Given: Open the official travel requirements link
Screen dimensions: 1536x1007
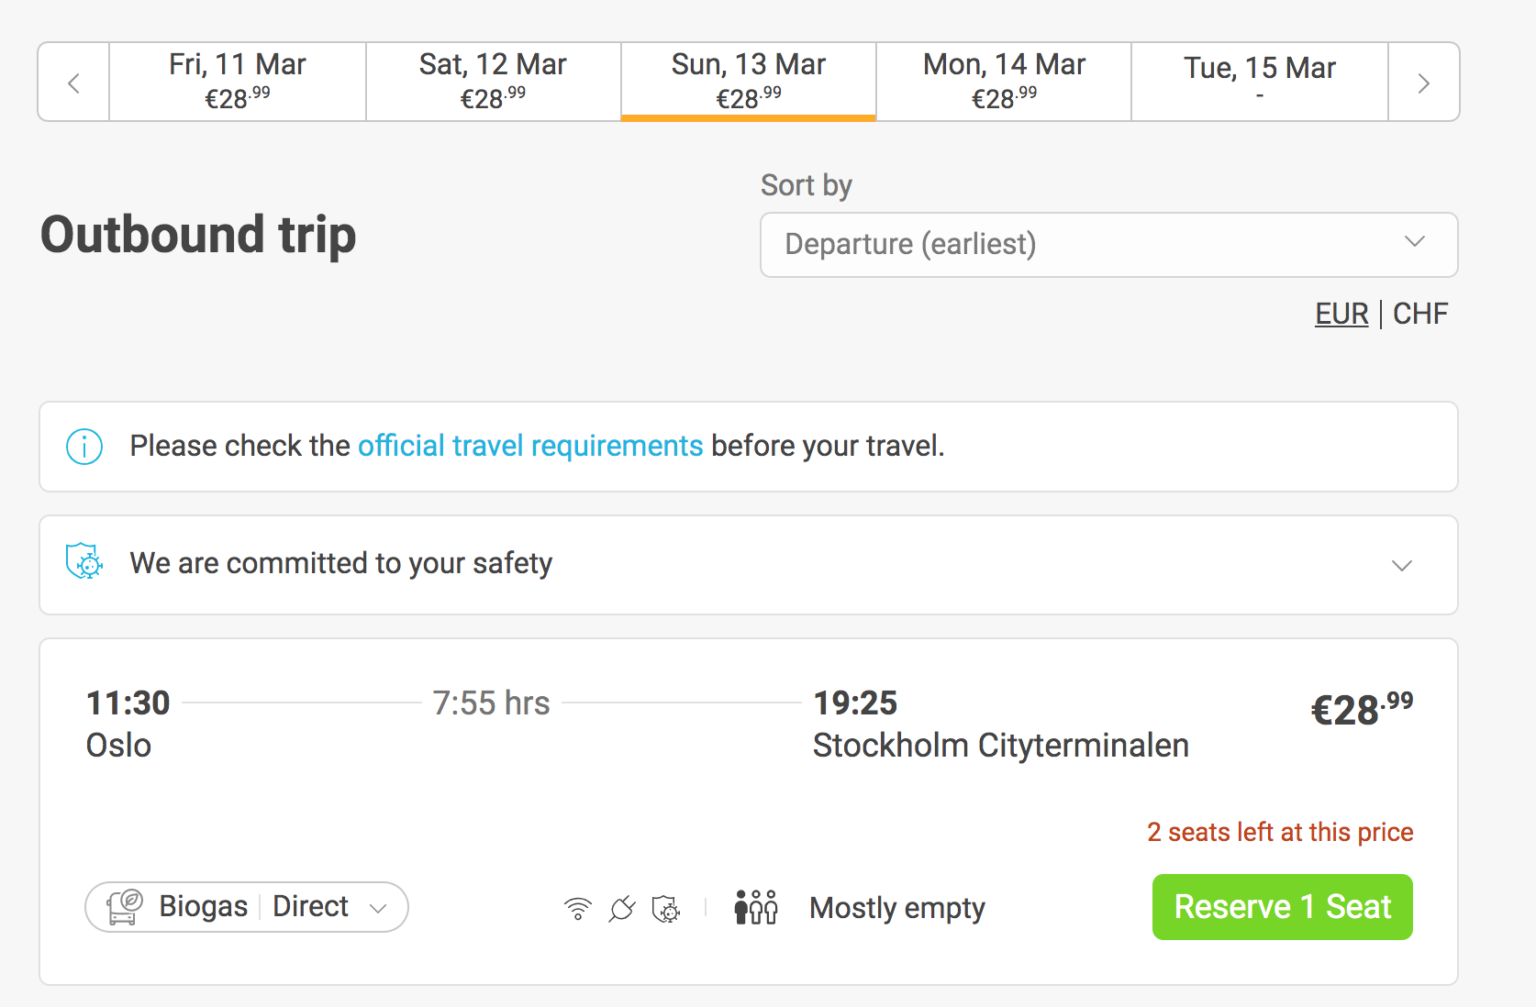Looking at the screenshot, I should [x=530, y=446].
